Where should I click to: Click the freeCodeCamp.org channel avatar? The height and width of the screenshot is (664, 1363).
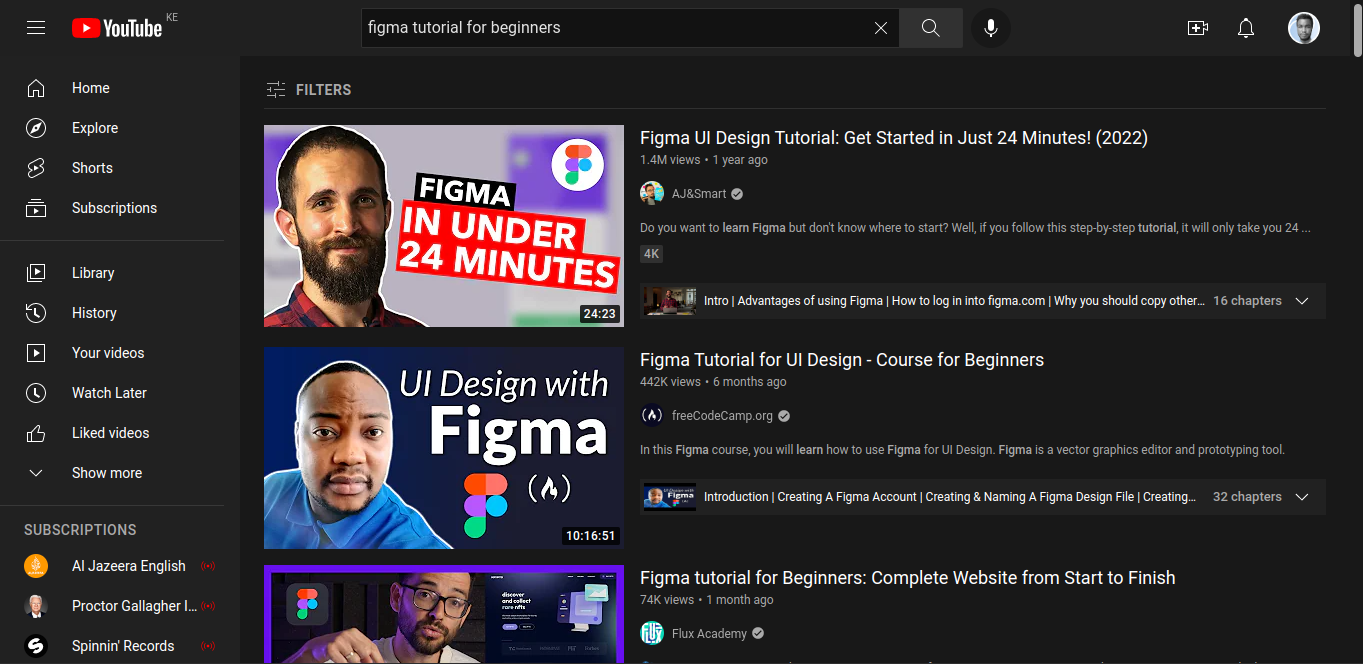(x=652, y=416)
